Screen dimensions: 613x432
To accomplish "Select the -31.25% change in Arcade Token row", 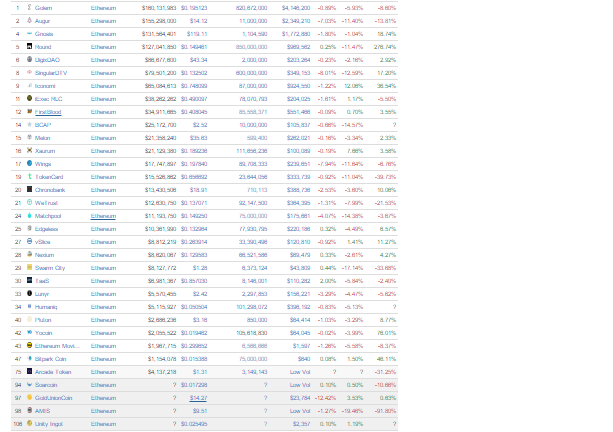I will pos(387,372).
